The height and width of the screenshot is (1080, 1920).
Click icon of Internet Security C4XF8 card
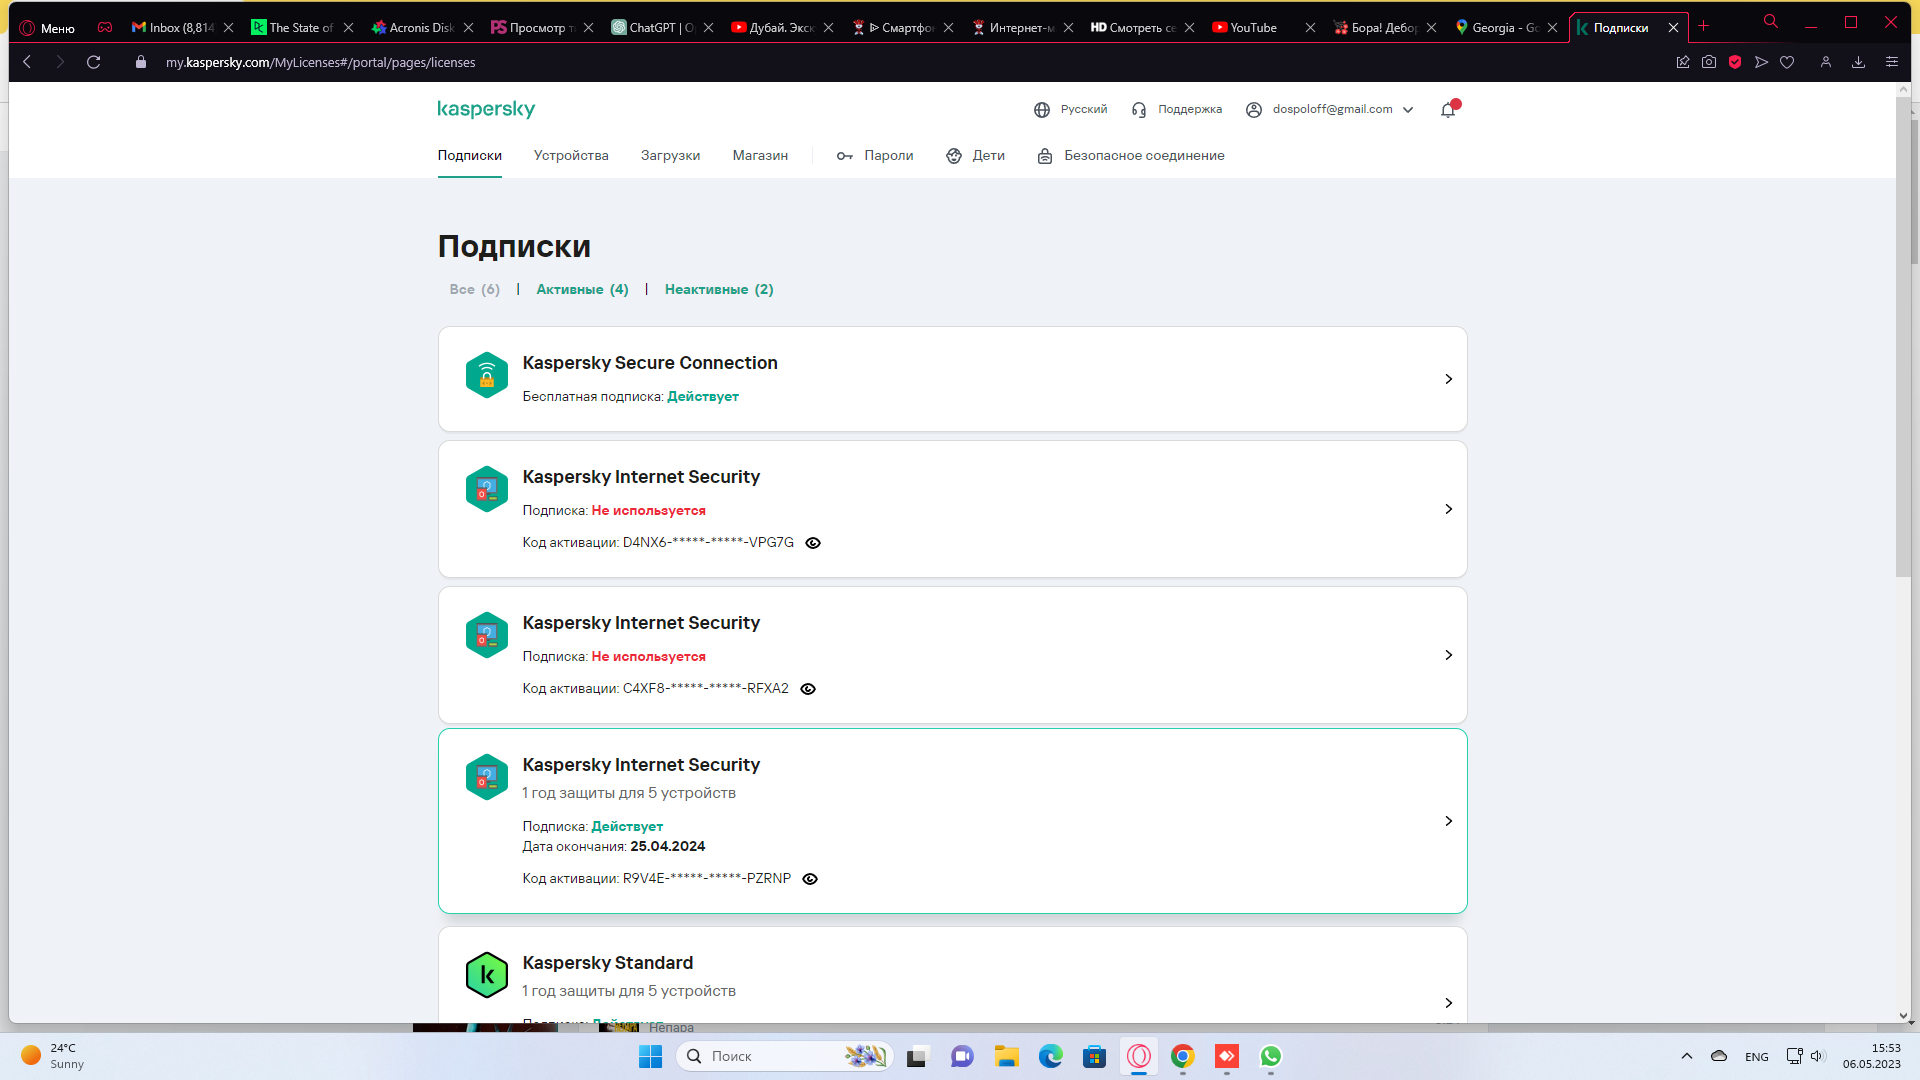pos(487,635)
